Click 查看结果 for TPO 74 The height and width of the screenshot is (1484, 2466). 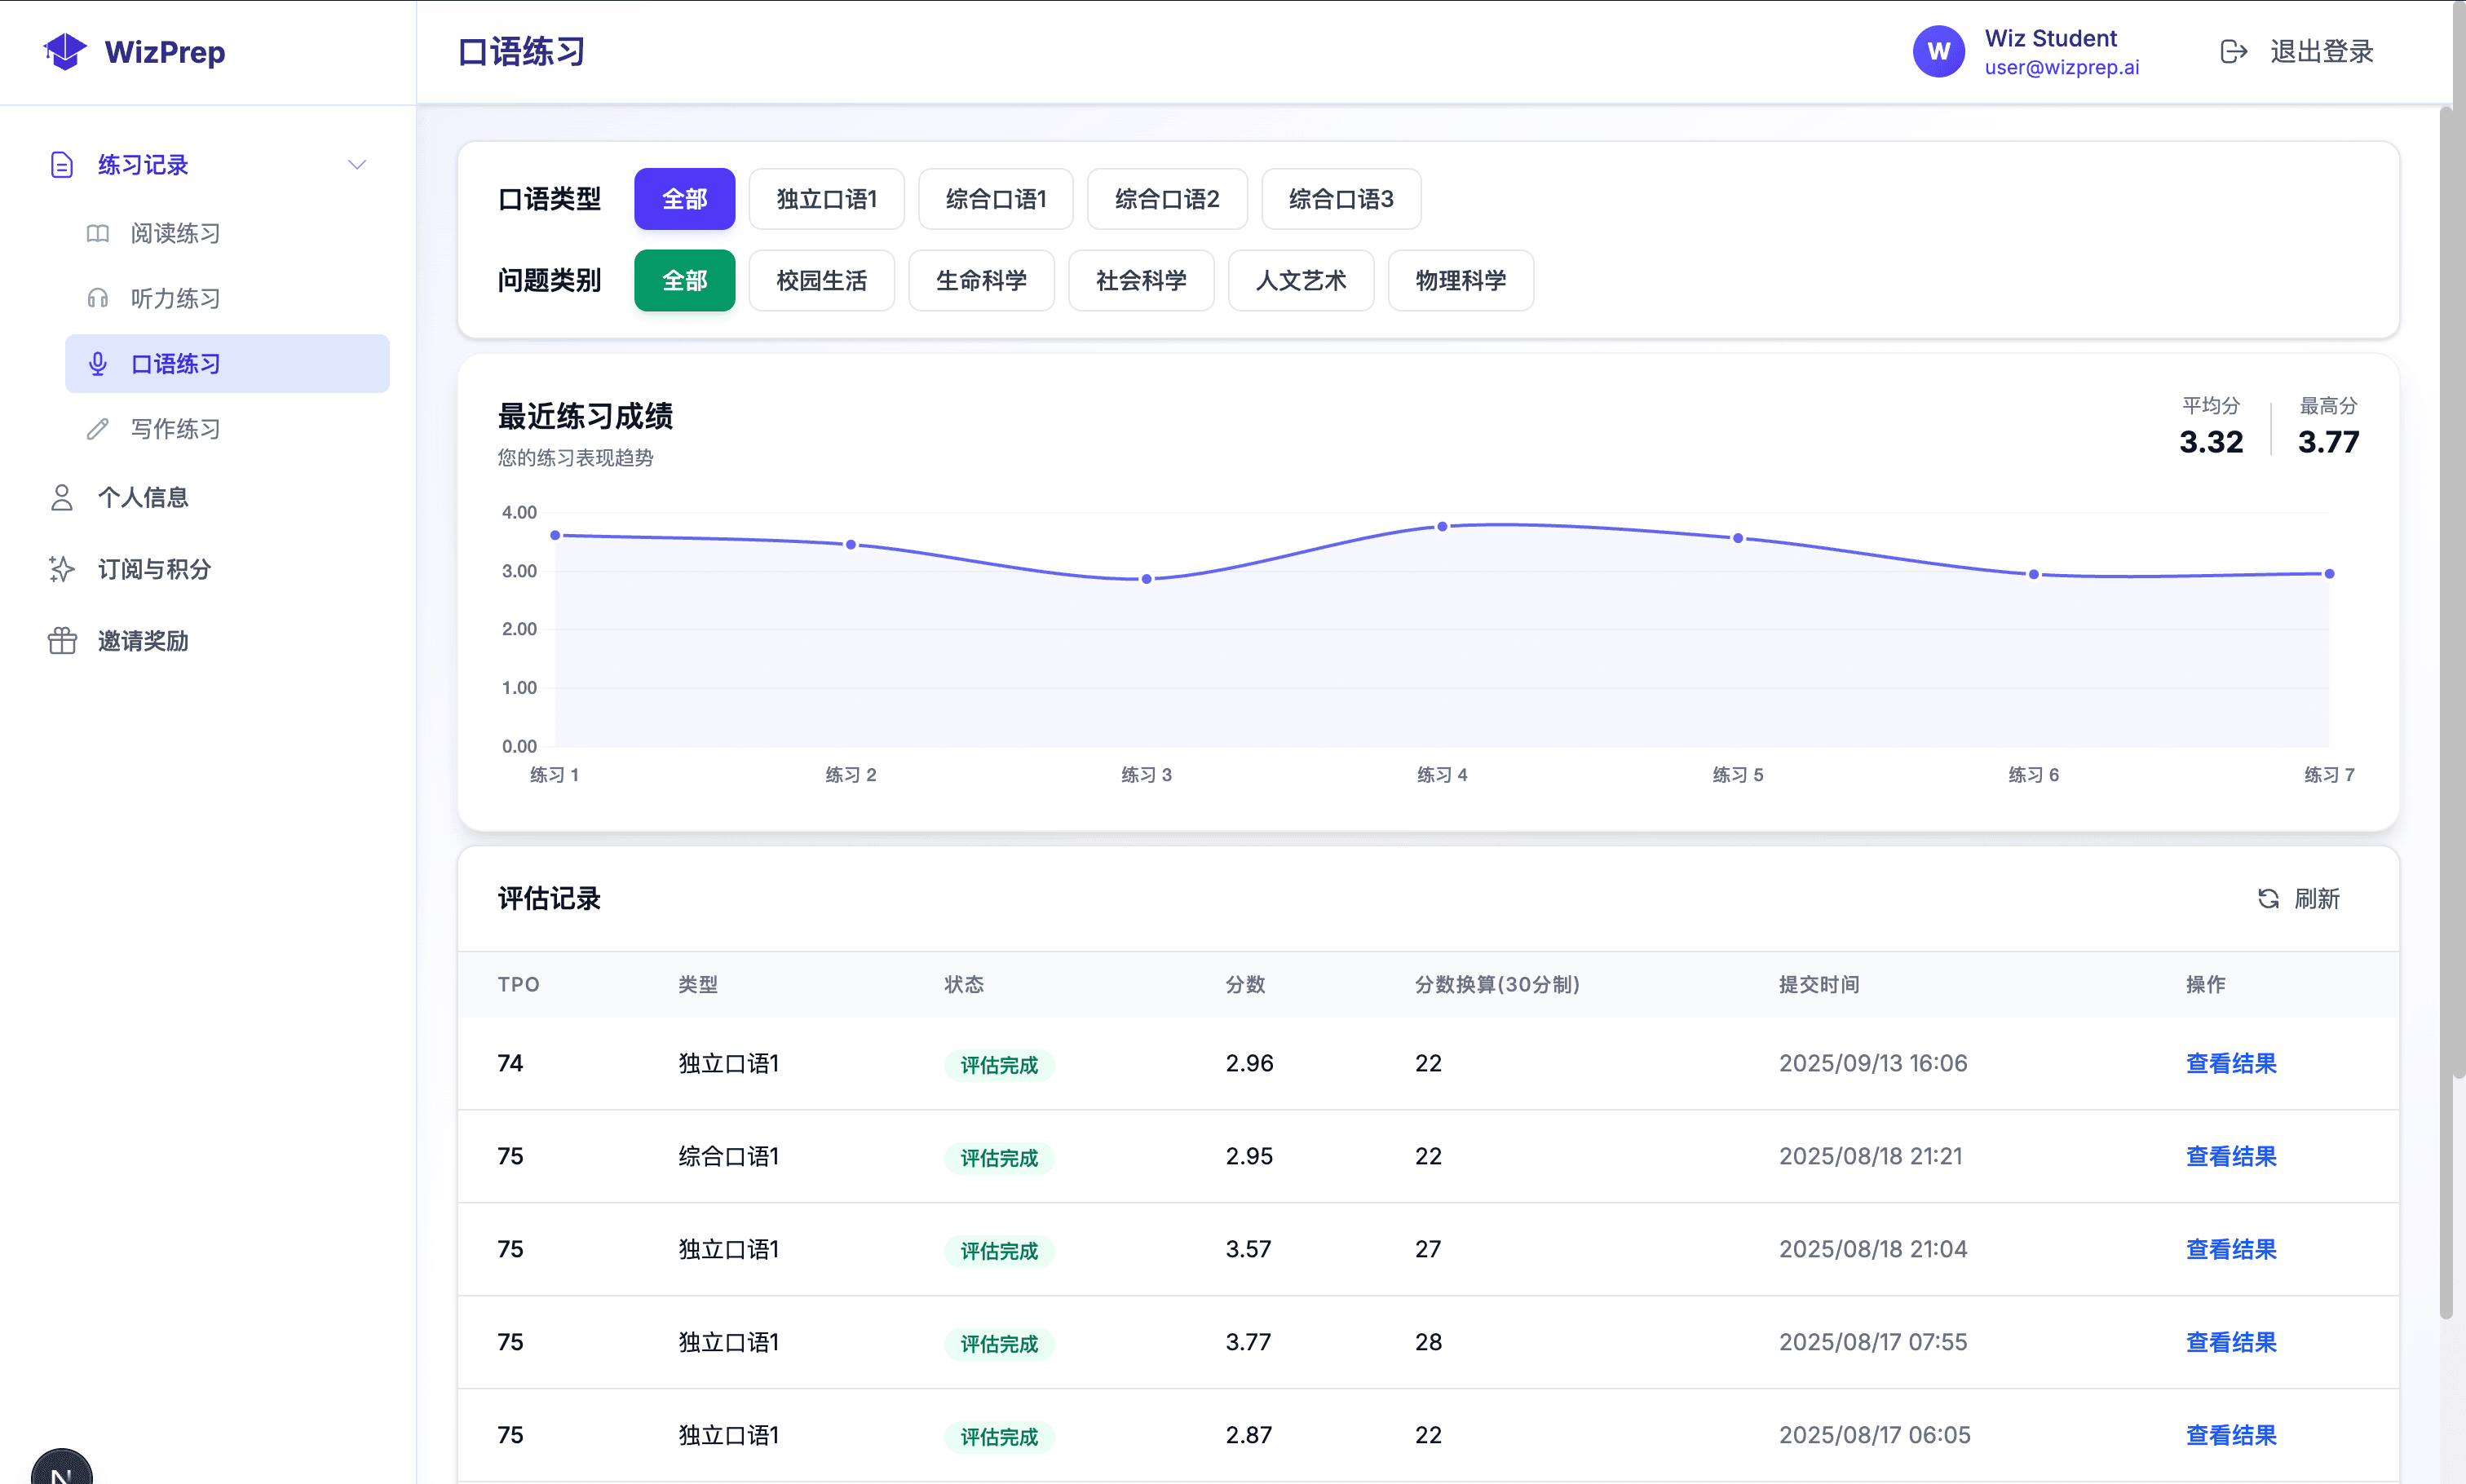click(2231, 1063)
